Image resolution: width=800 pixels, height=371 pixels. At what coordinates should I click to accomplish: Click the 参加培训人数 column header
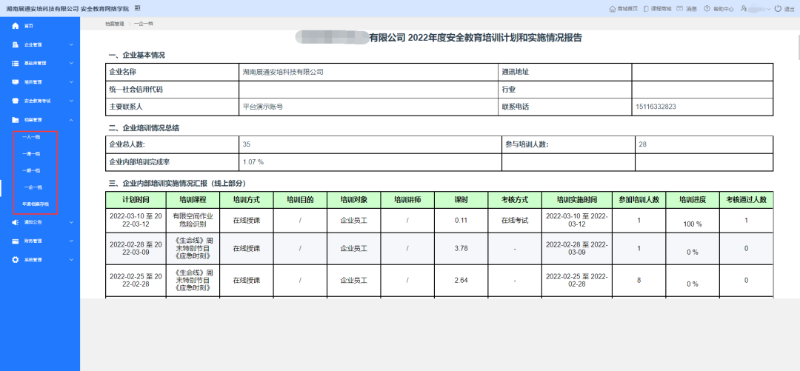tap(638, 200)
